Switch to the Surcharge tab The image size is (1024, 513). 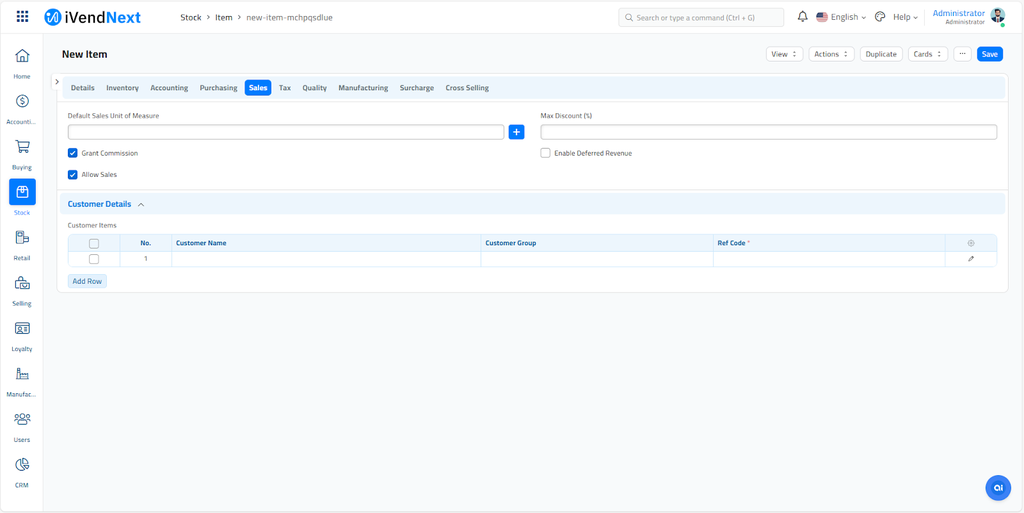[417, 87]
